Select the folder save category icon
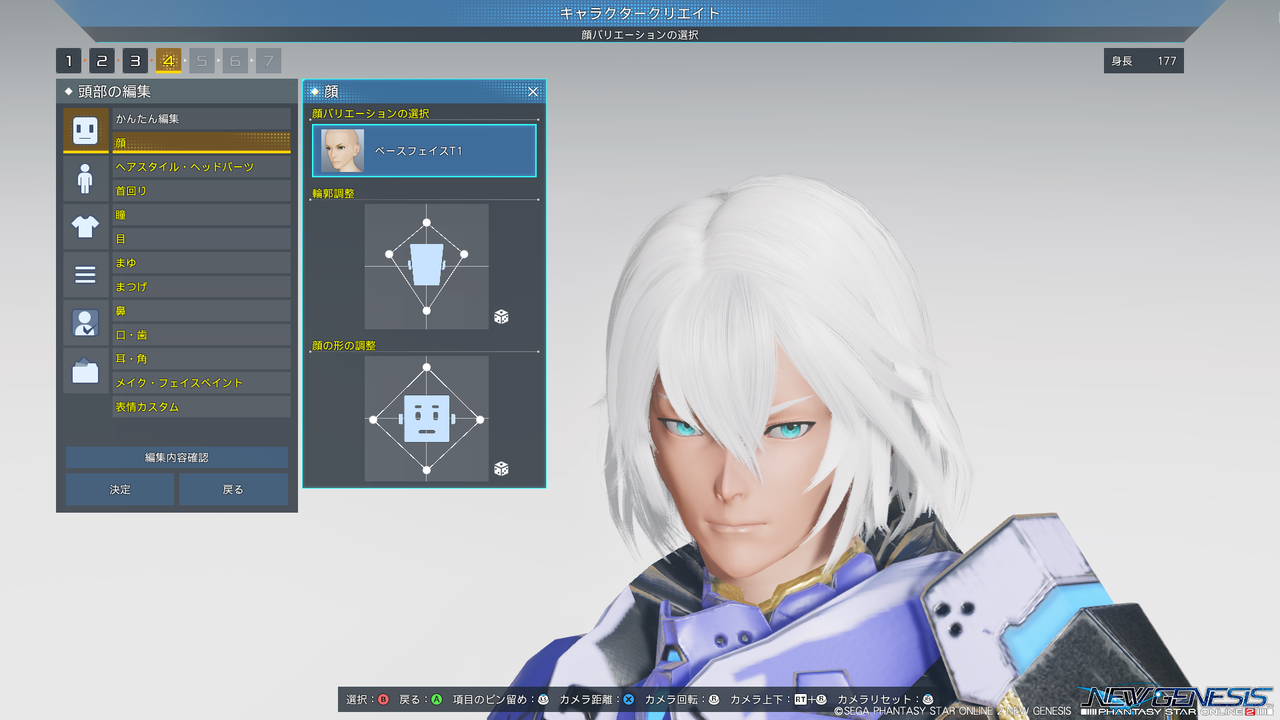 pyautogui.click(x=86, y=371)
